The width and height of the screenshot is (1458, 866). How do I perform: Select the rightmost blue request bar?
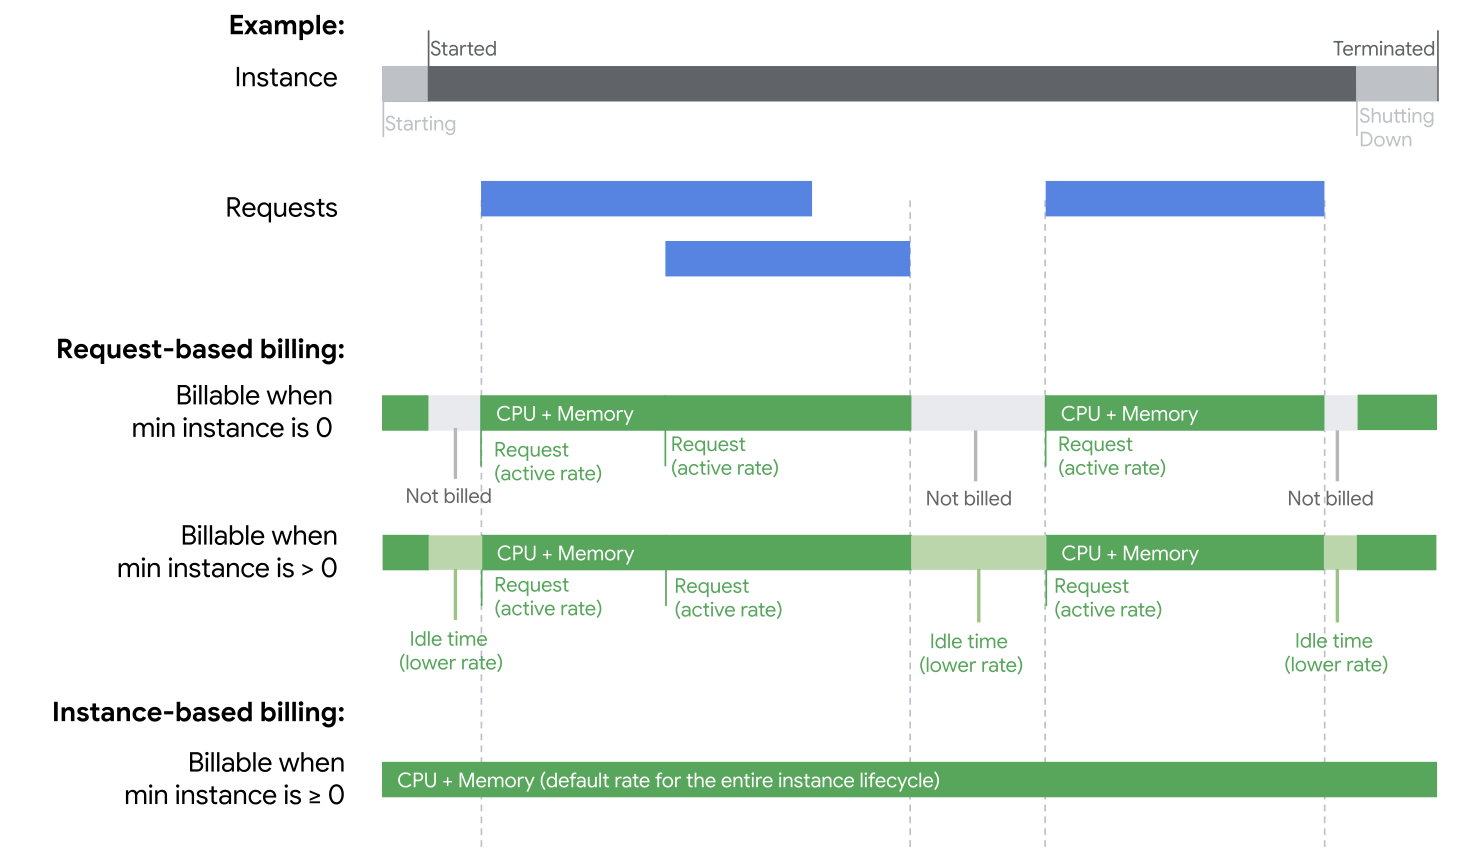[1184, 198]
